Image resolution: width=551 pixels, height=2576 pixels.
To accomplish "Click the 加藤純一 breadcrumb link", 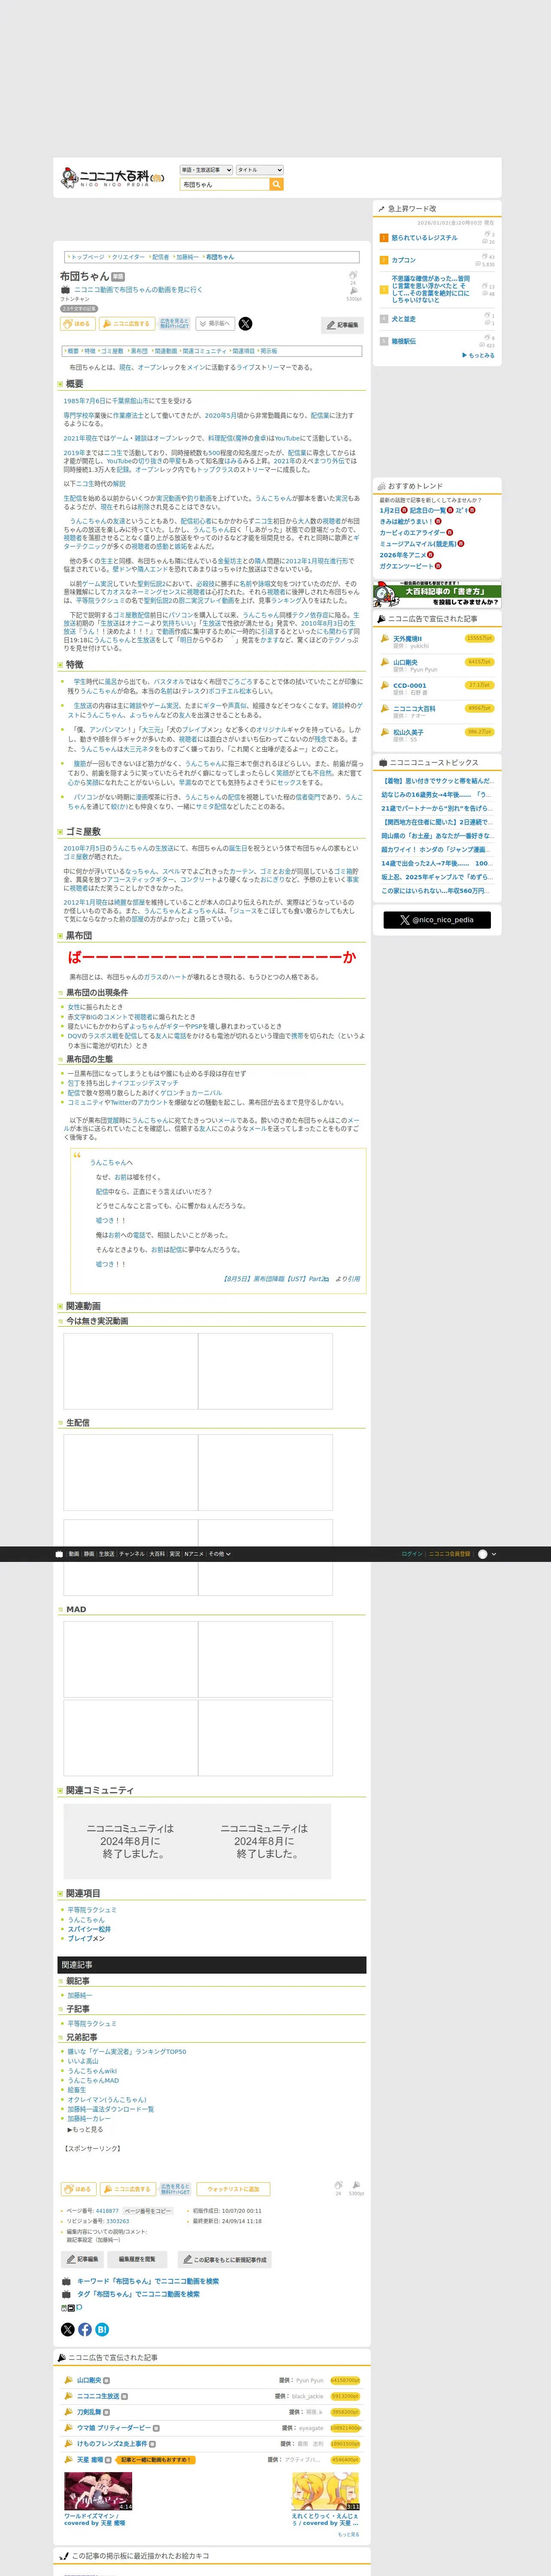I will (x=187, y=257).
